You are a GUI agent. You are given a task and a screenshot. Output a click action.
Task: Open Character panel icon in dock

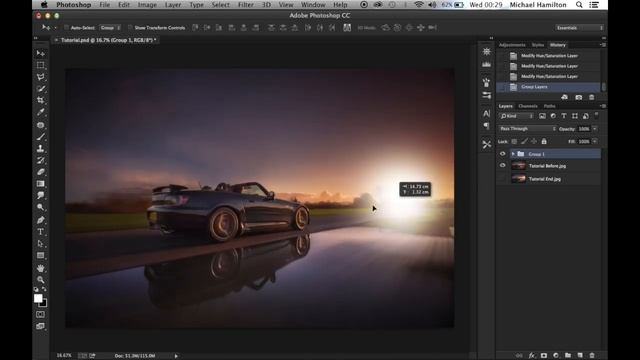pyautogui.click(x=487, y=113)
